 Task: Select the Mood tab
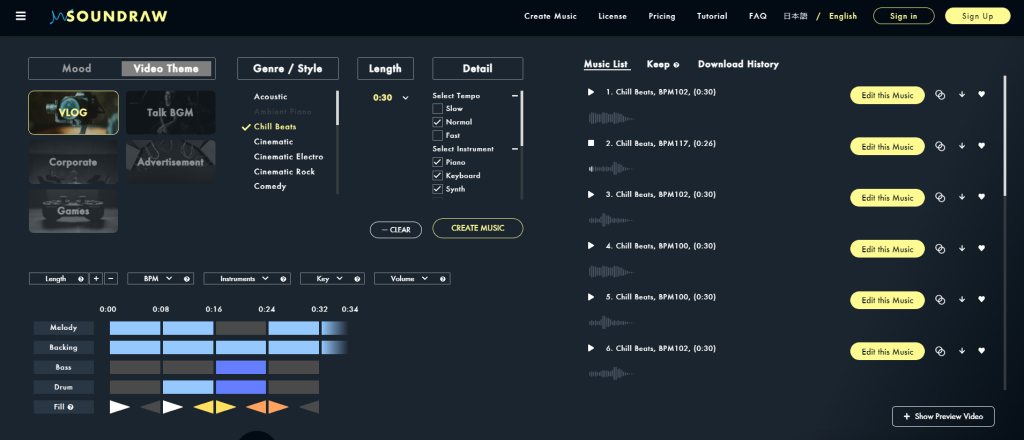point(76,69)
